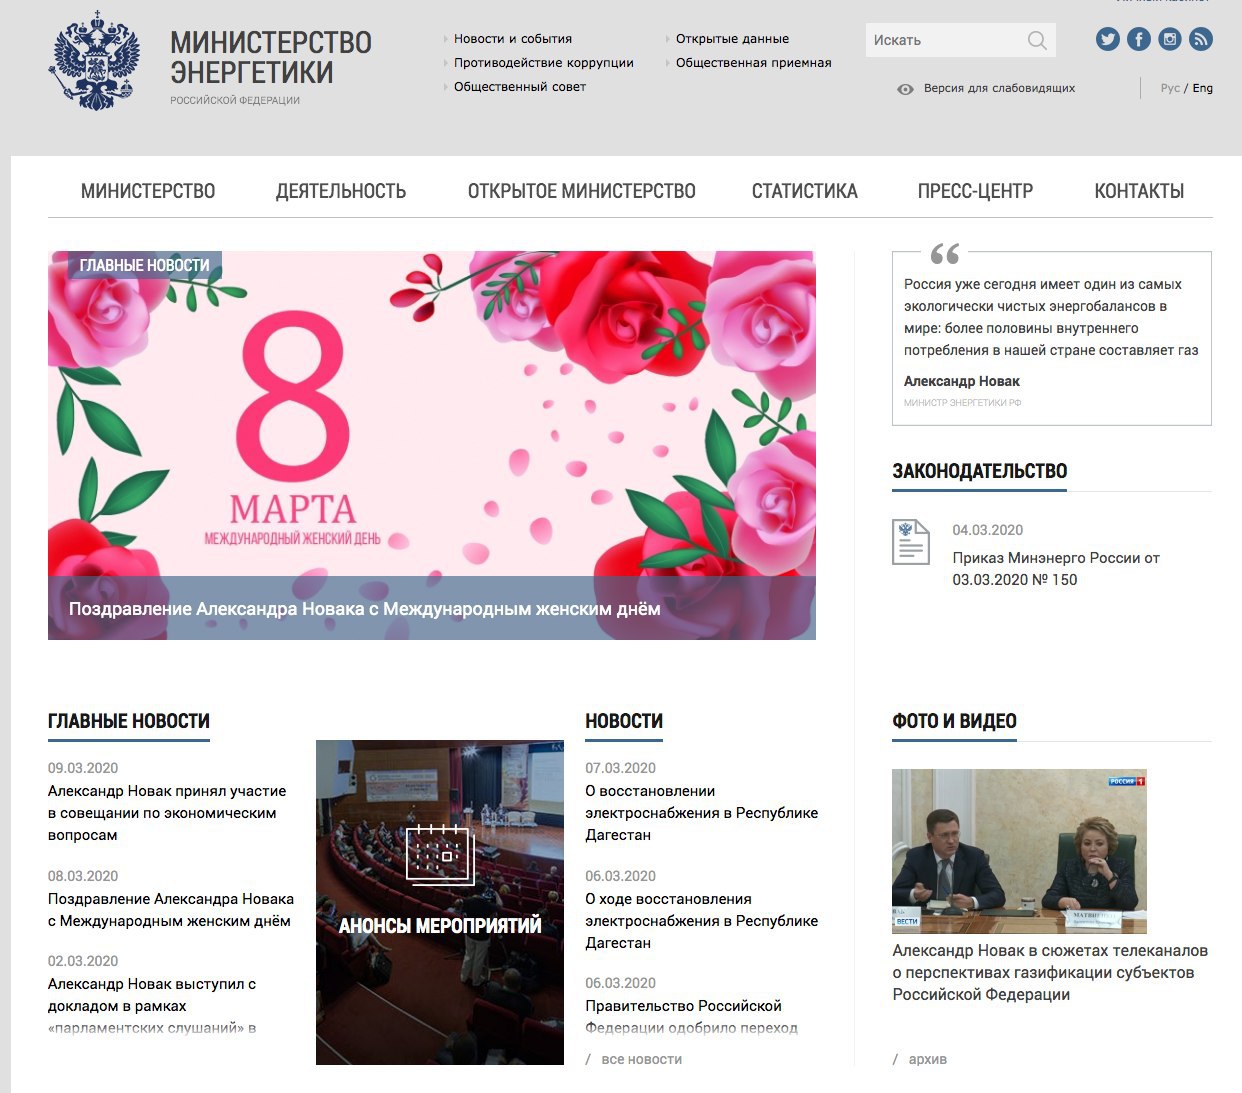Viewport: 1242px width, 1093px height.
Task: Open the СТАТИСТИКА menu
Action: (805, 191)
